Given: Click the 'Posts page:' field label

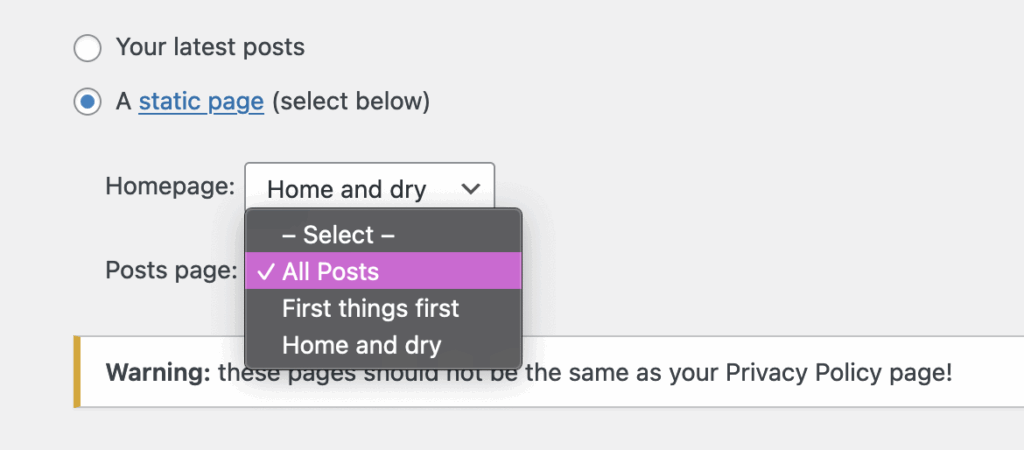Looking at the screenshot, I should click(171, 269).
